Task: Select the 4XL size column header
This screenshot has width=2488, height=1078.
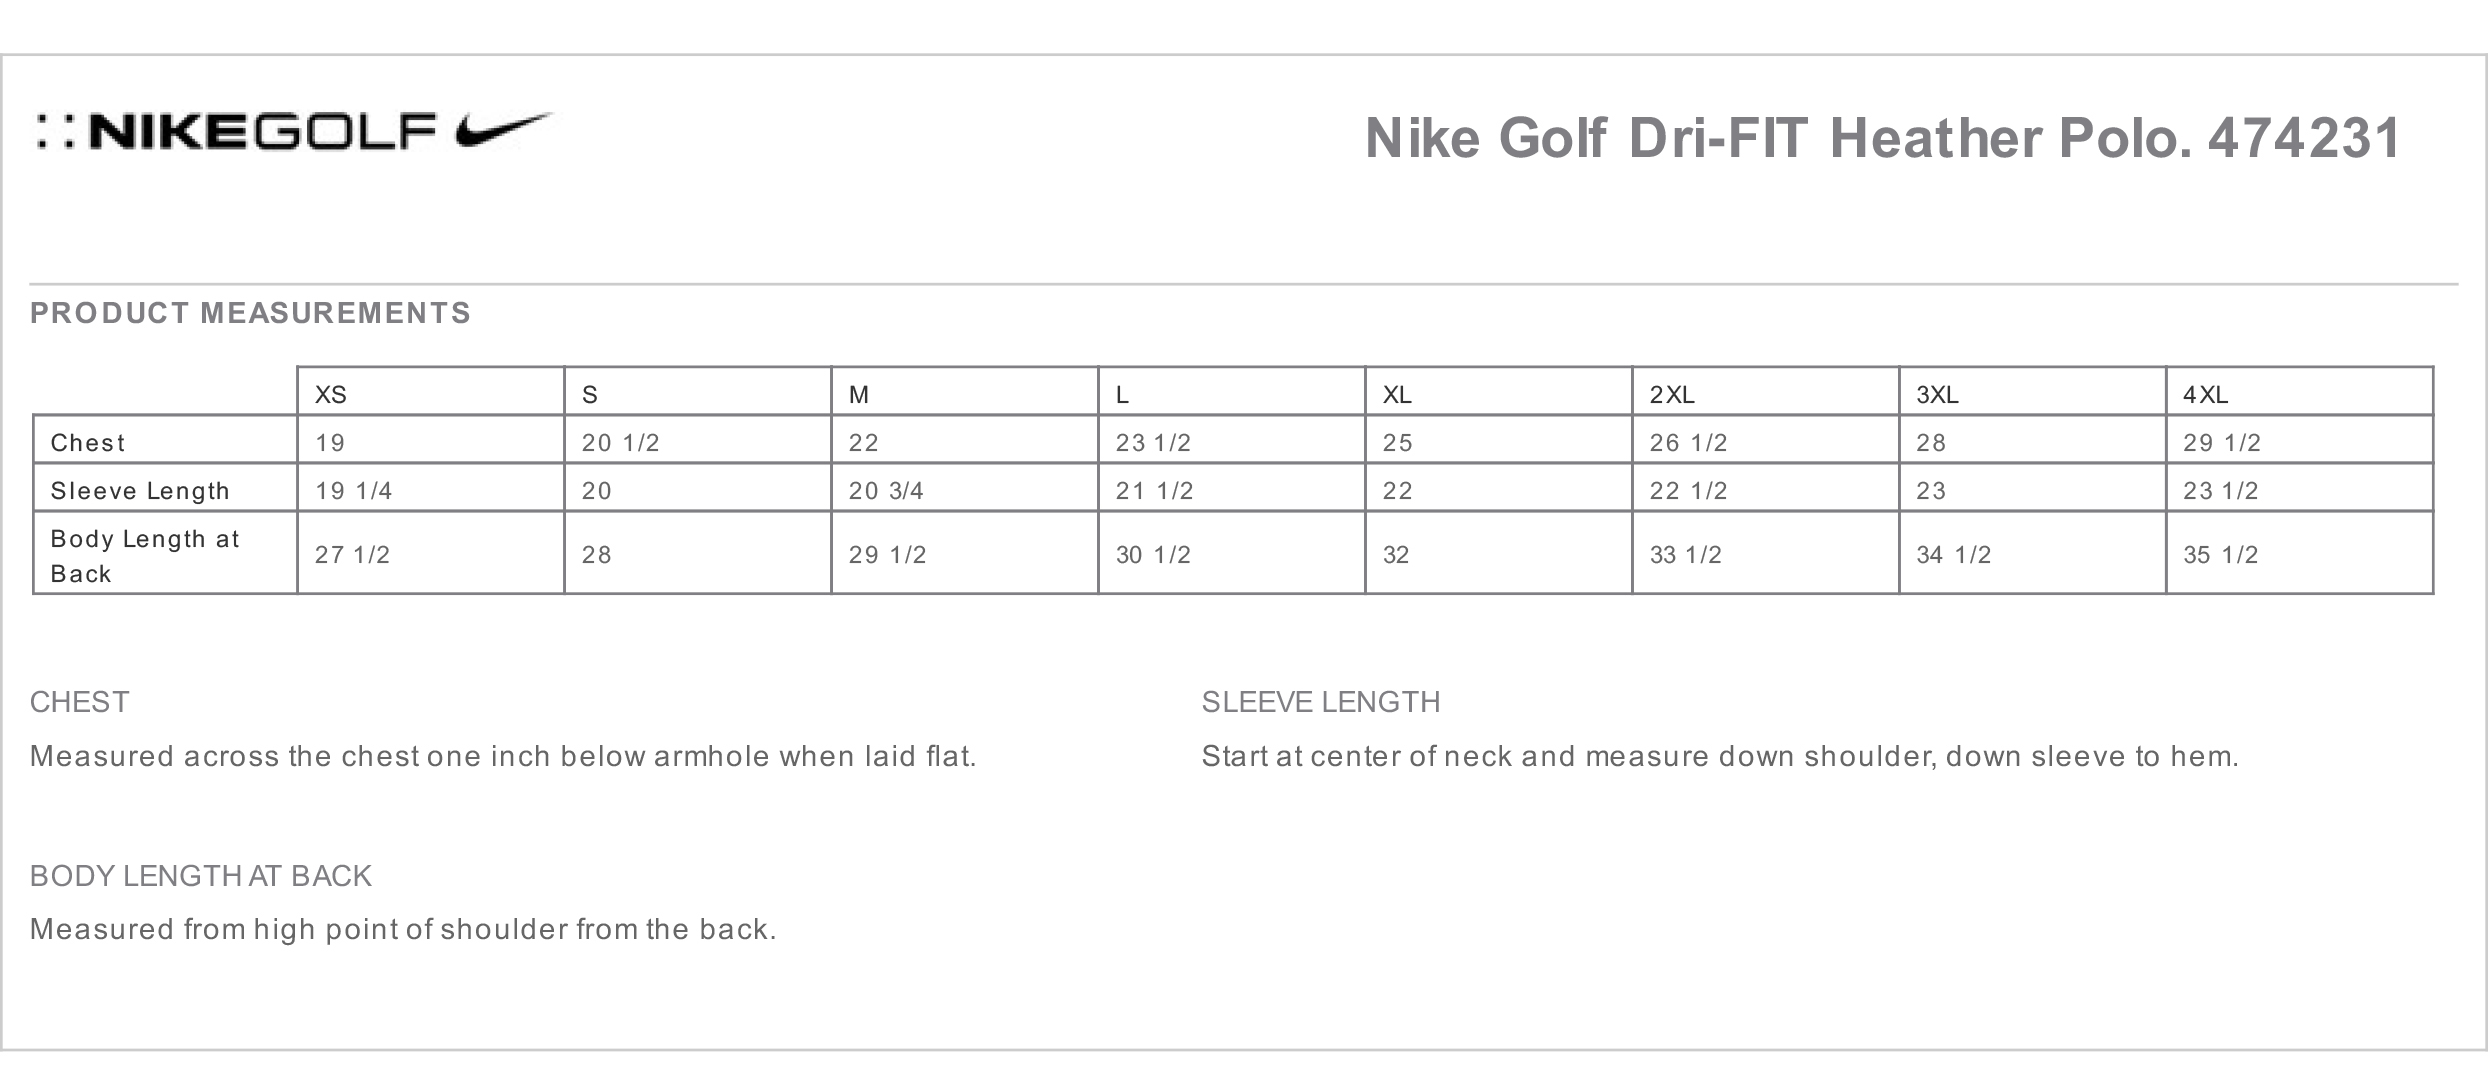Action: (2205, 395)
